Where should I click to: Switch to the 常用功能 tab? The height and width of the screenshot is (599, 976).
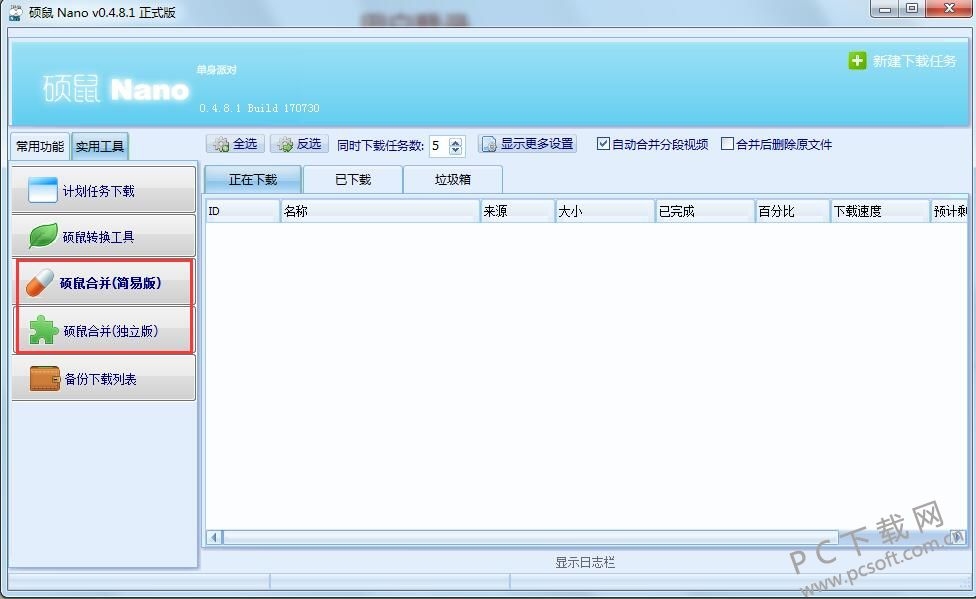(40, 146)
